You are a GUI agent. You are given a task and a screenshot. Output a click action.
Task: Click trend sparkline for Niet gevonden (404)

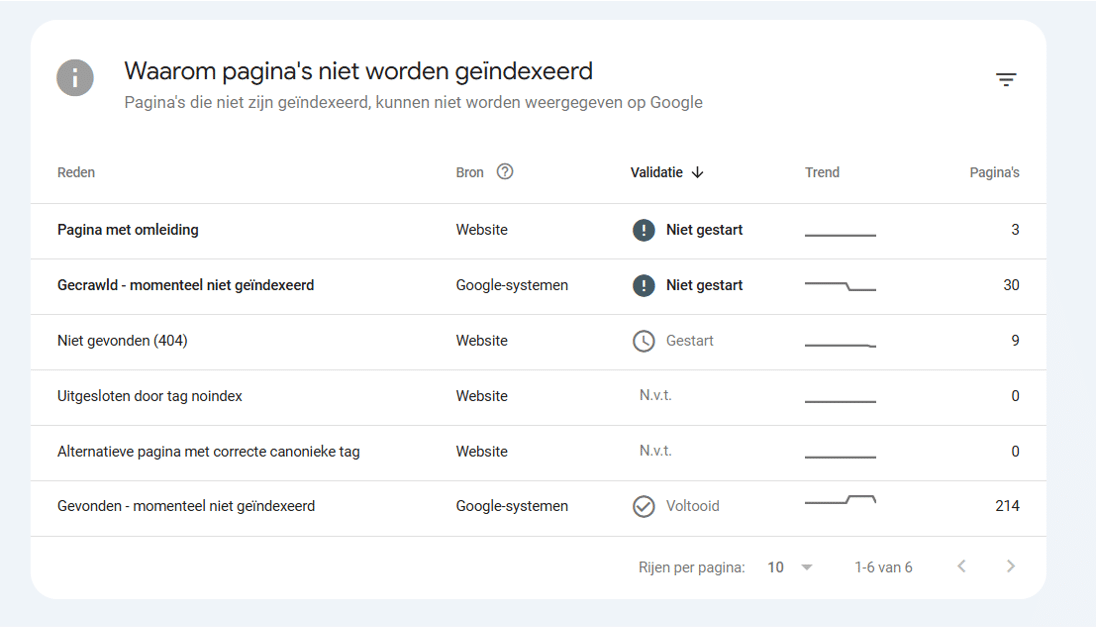840,345
